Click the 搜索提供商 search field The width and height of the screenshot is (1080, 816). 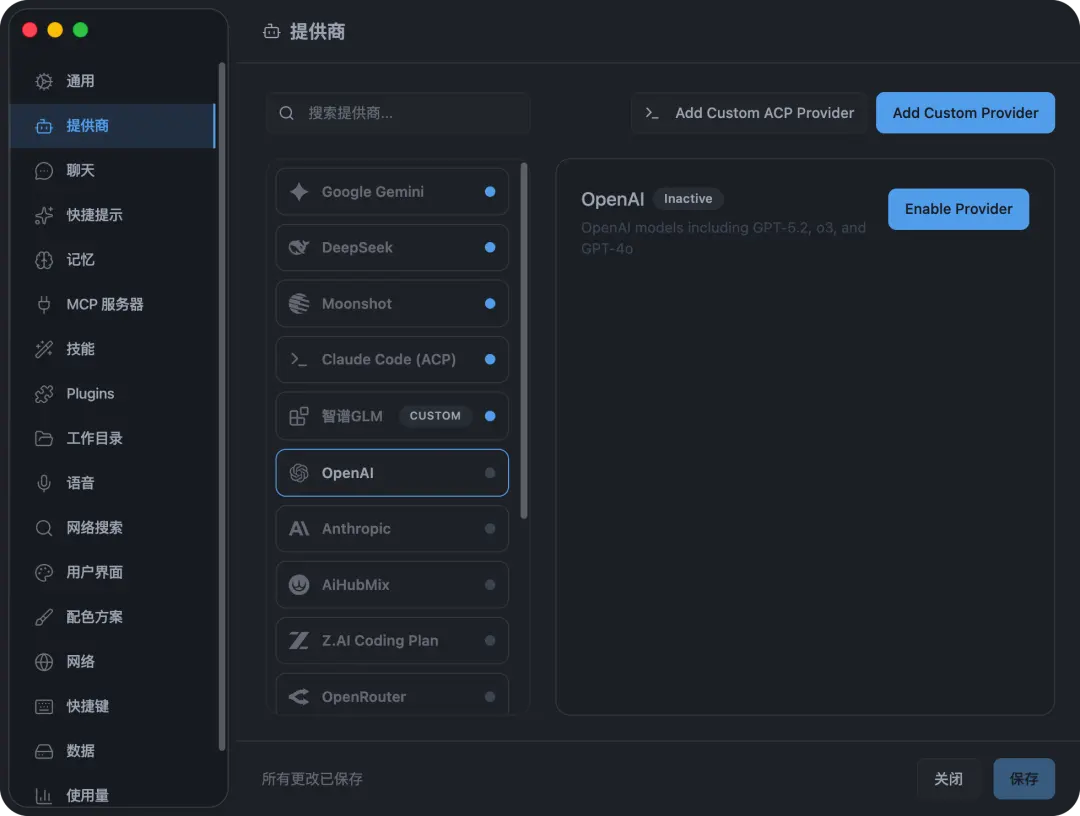click(399, 113)
